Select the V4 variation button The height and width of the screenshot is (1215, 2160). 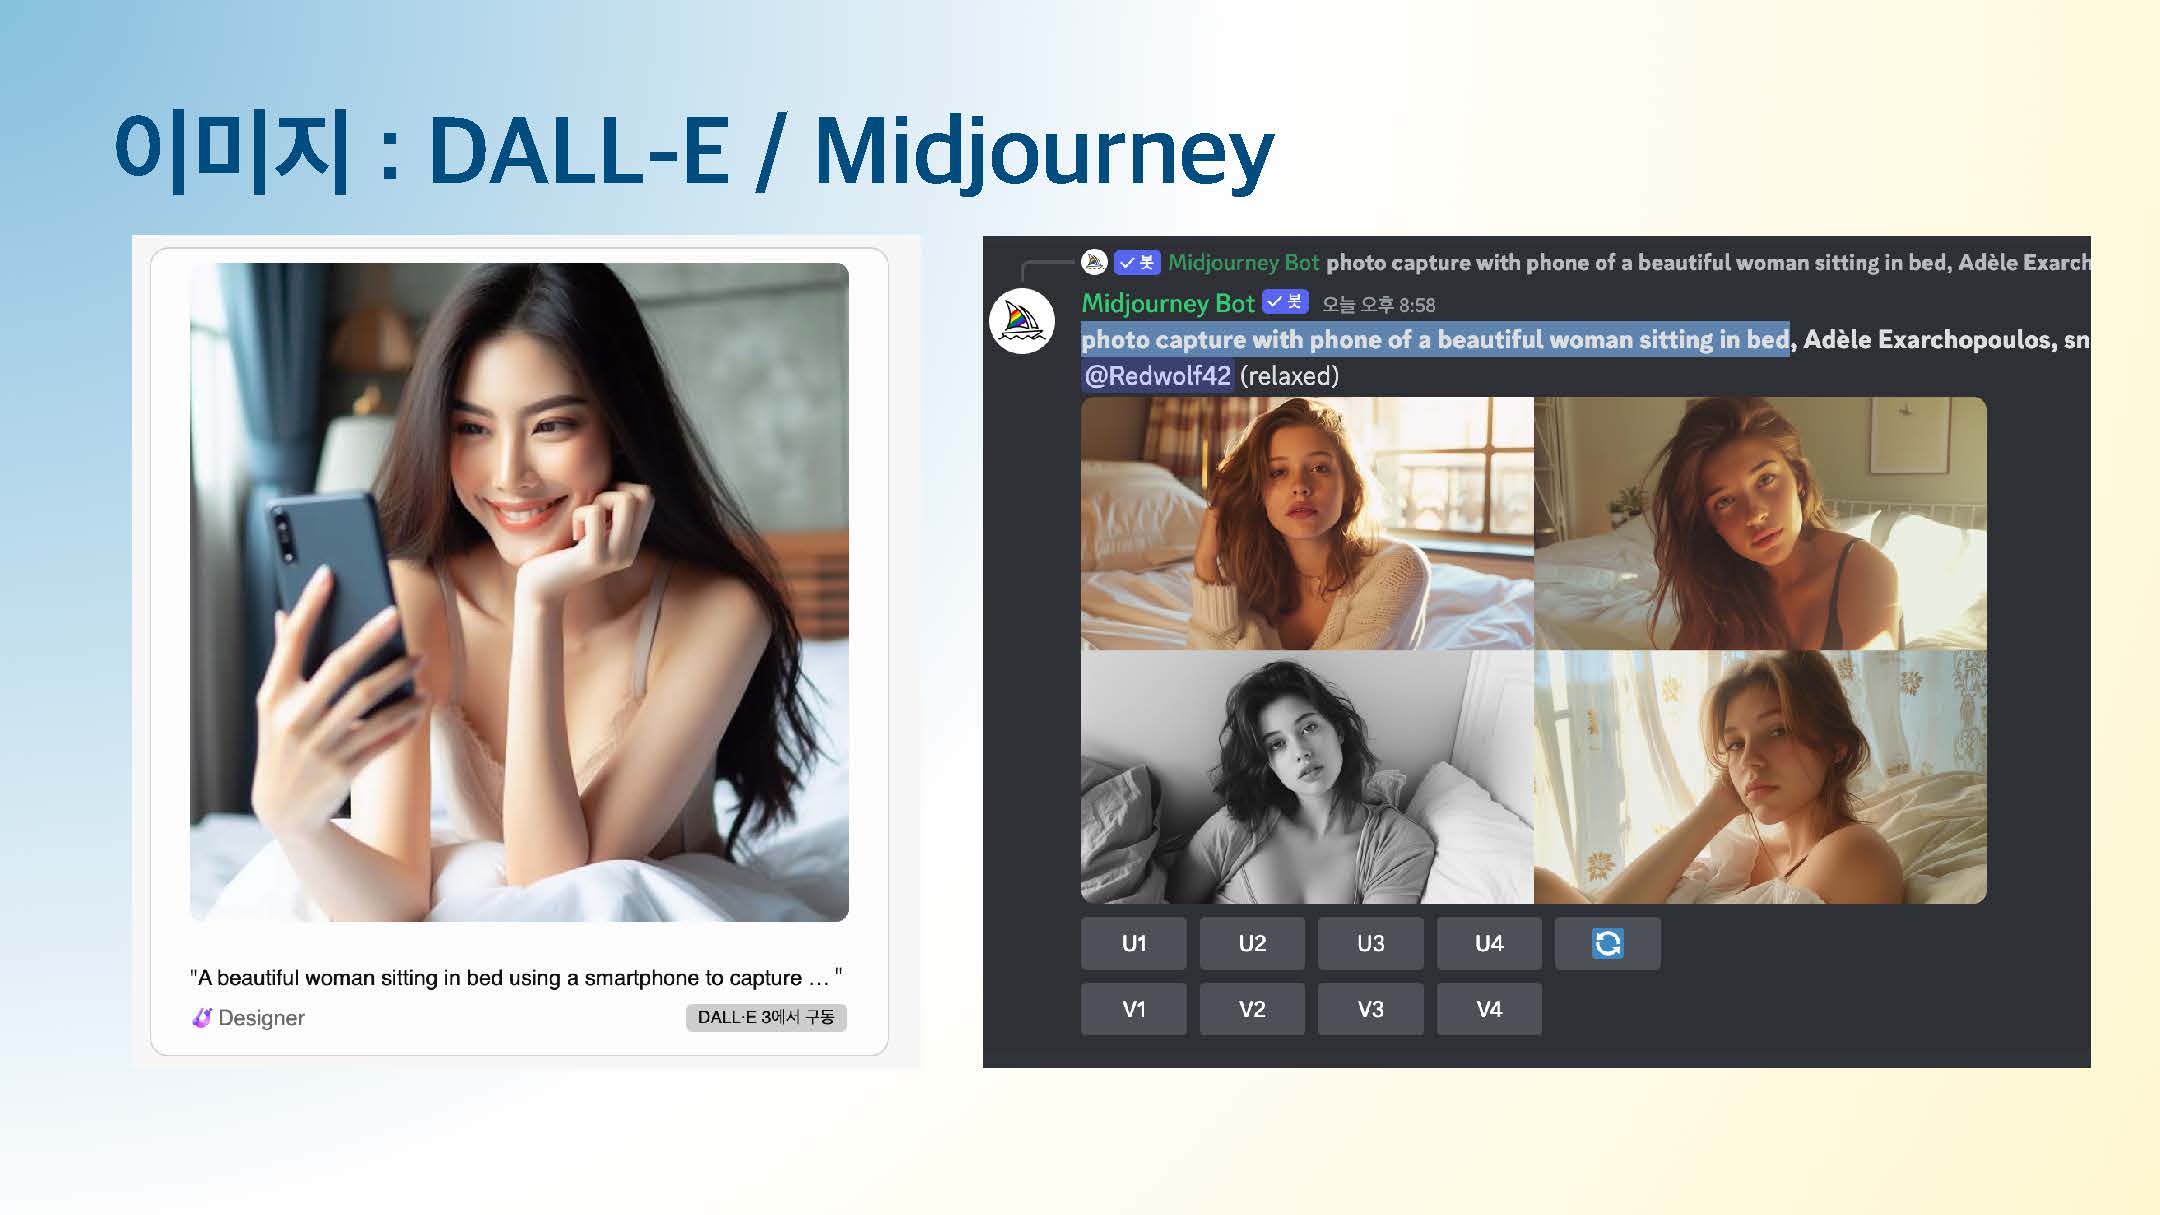(1488, 1009)
